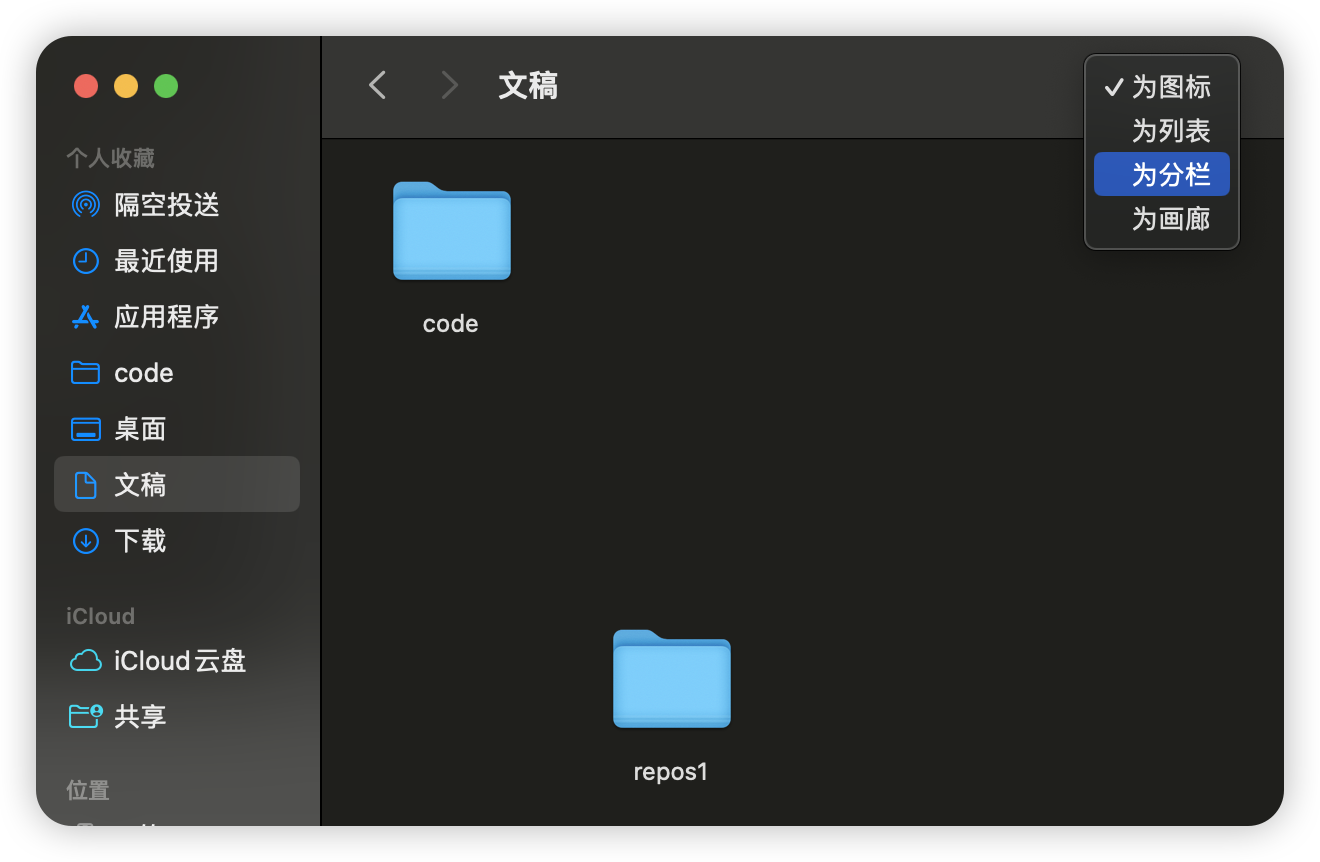This screenshot has width=1320, height=862.
Task: Select the repos1 folder in file area
Action: pyautogui.click(x=672, y=679)
